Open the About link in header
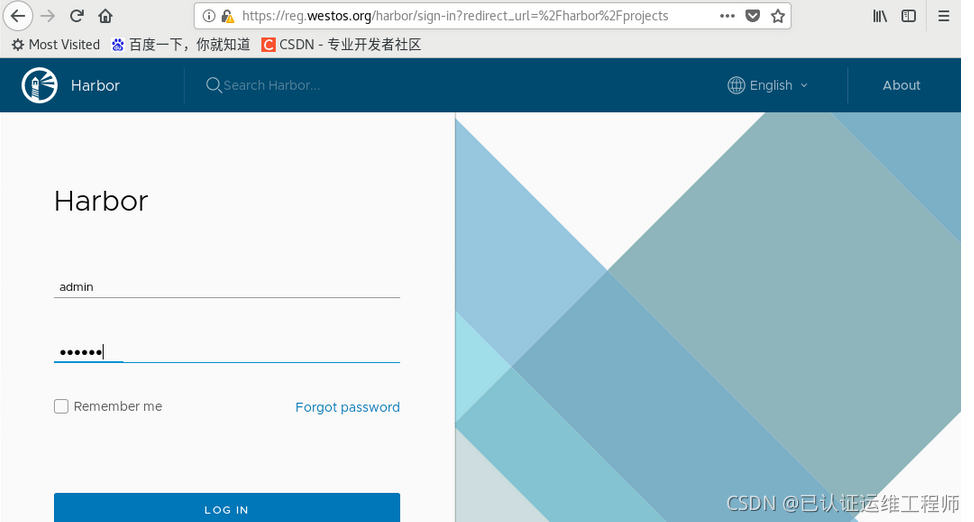The image size is (974, 522). point(901,85)
